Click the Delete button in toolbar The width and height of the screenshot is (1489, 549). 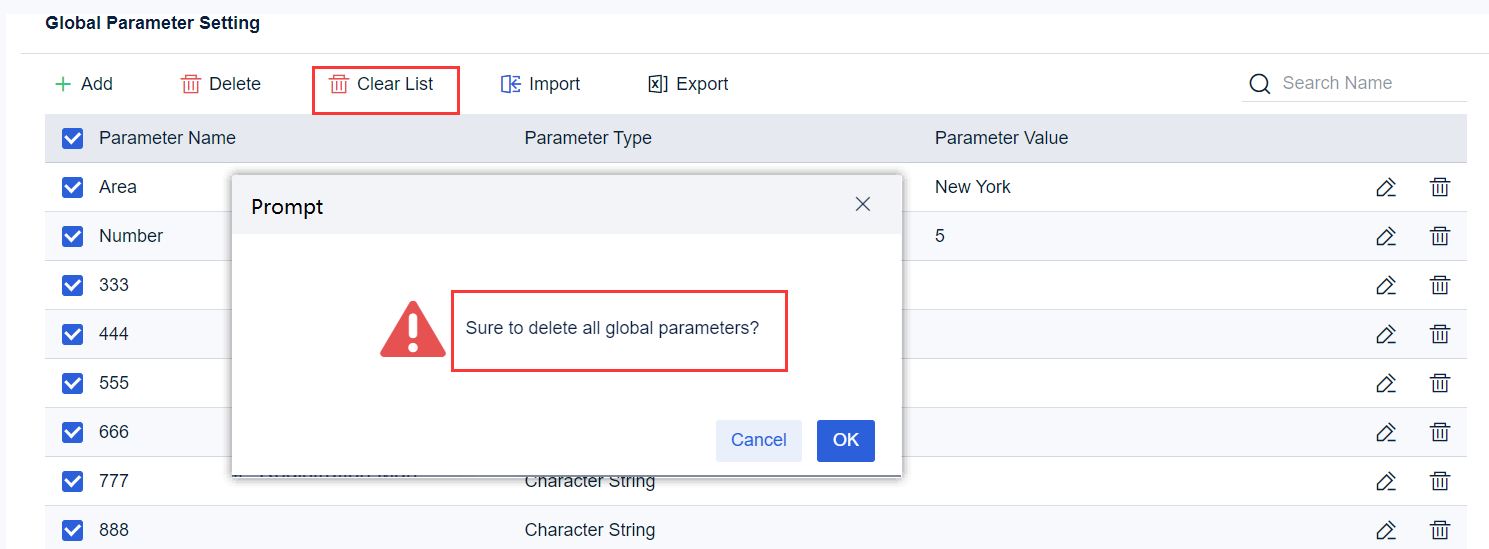(x=221, y=84)
